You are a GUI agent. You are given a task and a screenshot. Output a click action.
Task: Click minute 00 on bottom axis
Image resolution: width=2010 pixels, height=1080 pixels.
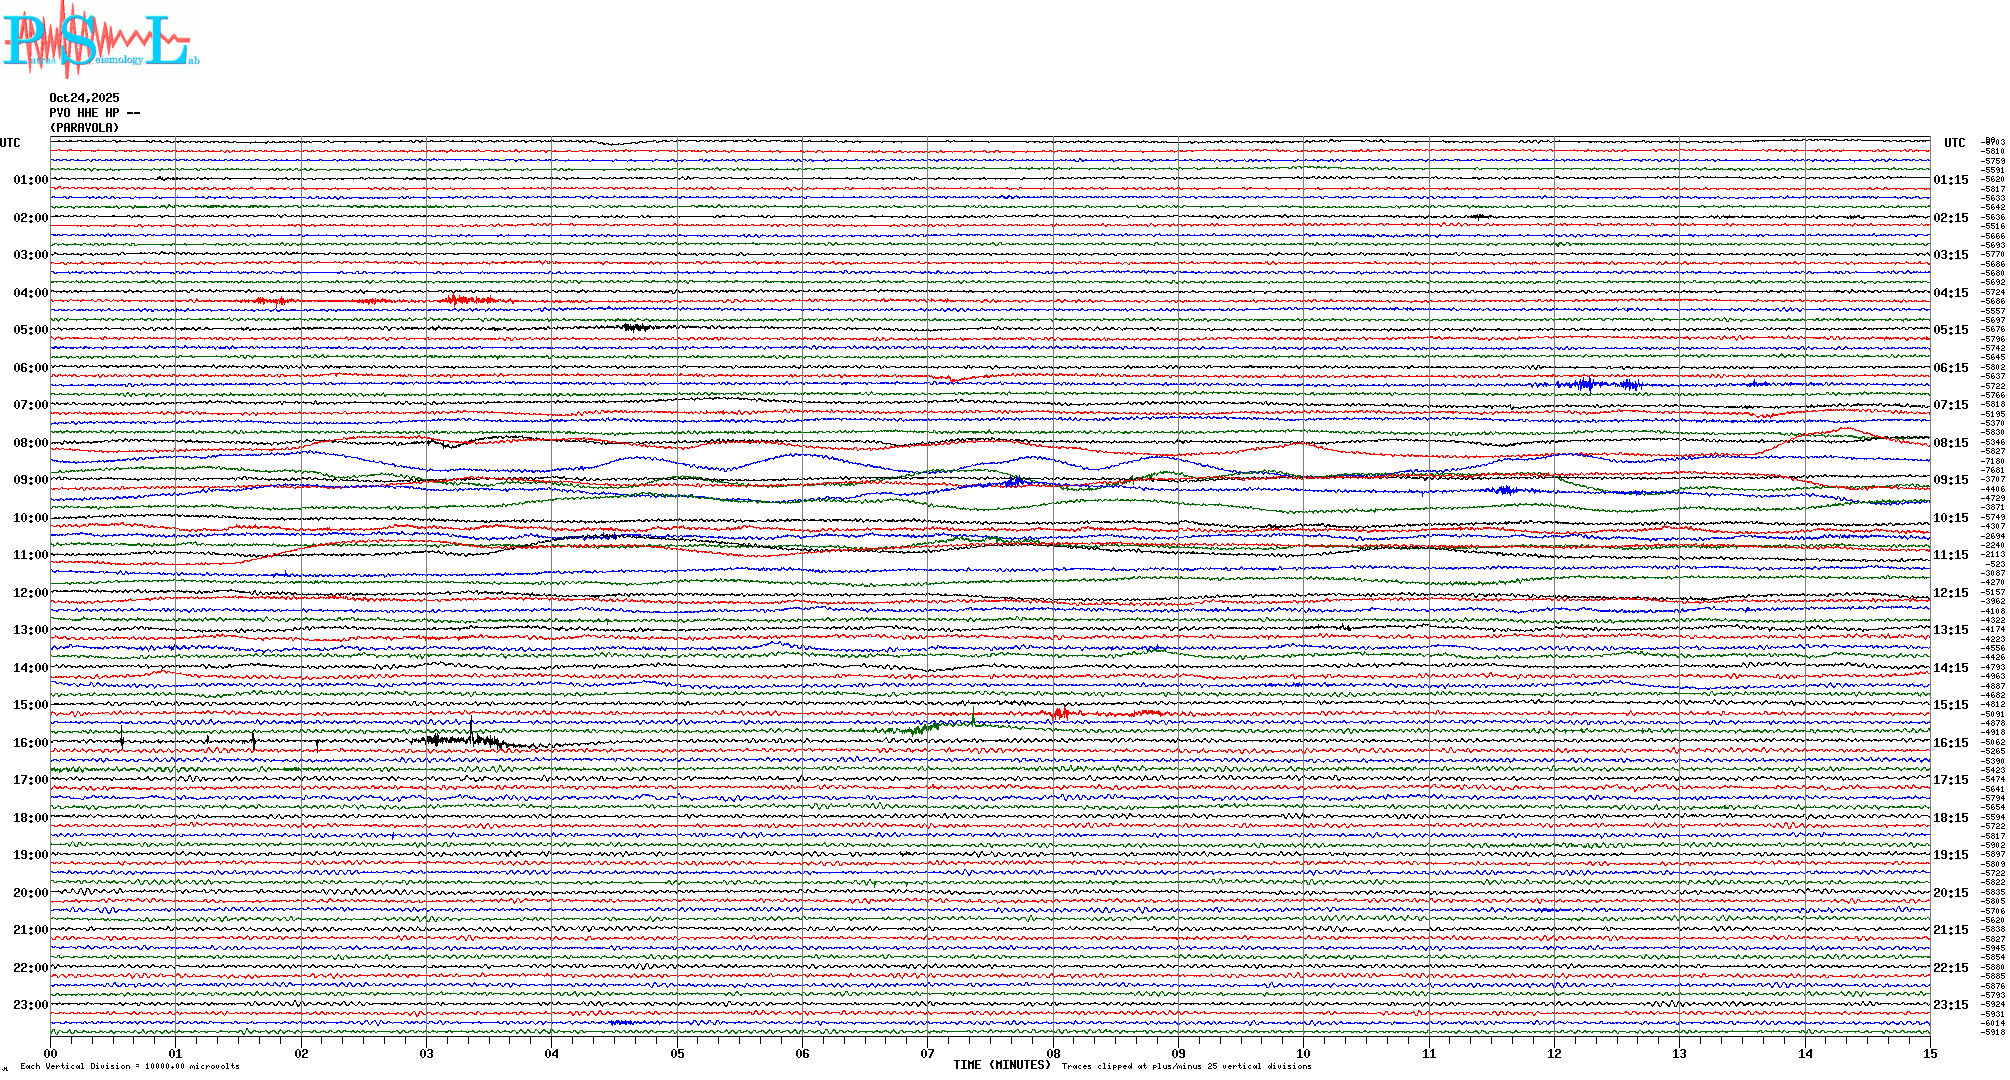point(51,1053)
